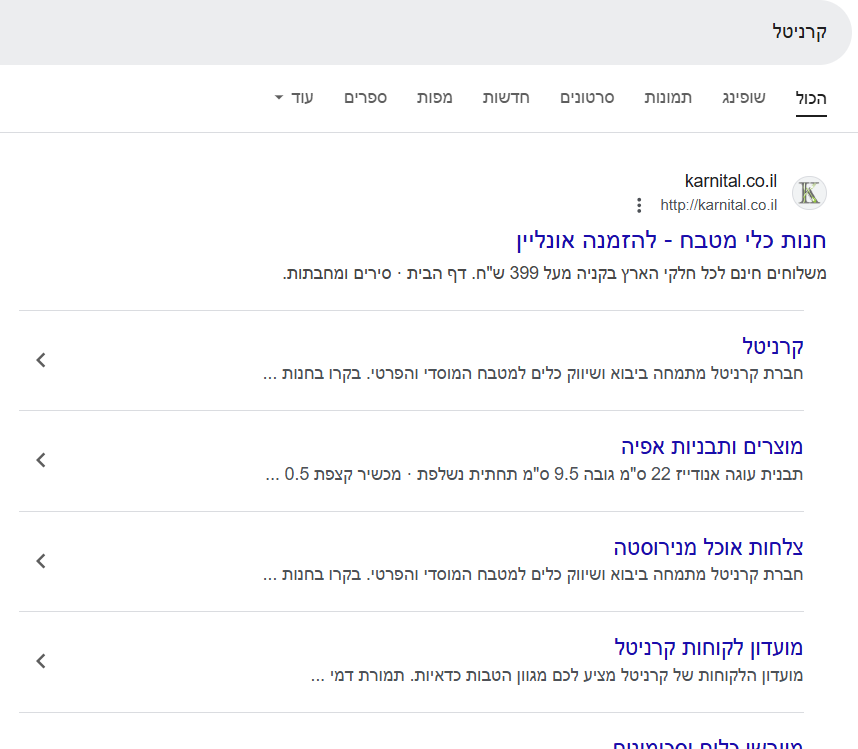Viewport: 858px width, 749px height.
Task: Open the קרניטל sitelink
Action: click(773, 346)
